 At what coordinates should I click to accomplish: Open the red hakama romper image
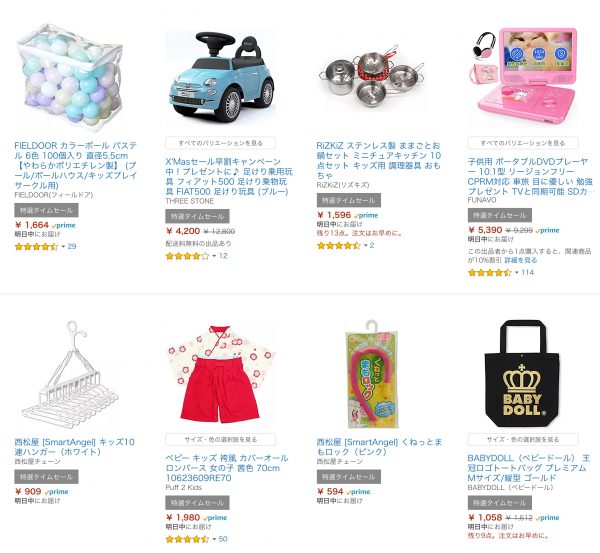tap(221, 374)
